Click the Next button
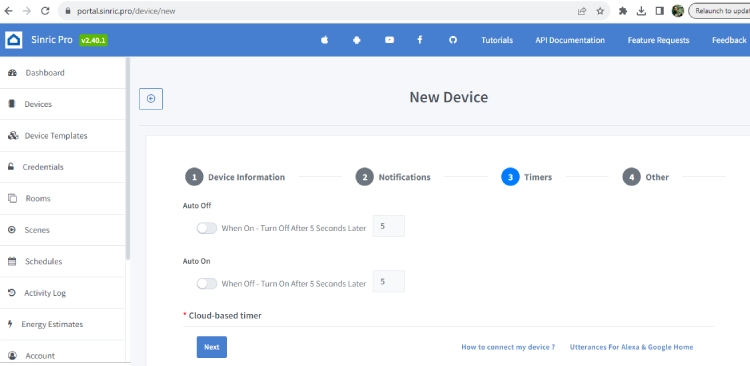The width and height of the screenshot is (750, 366). [x=212, y=347]
